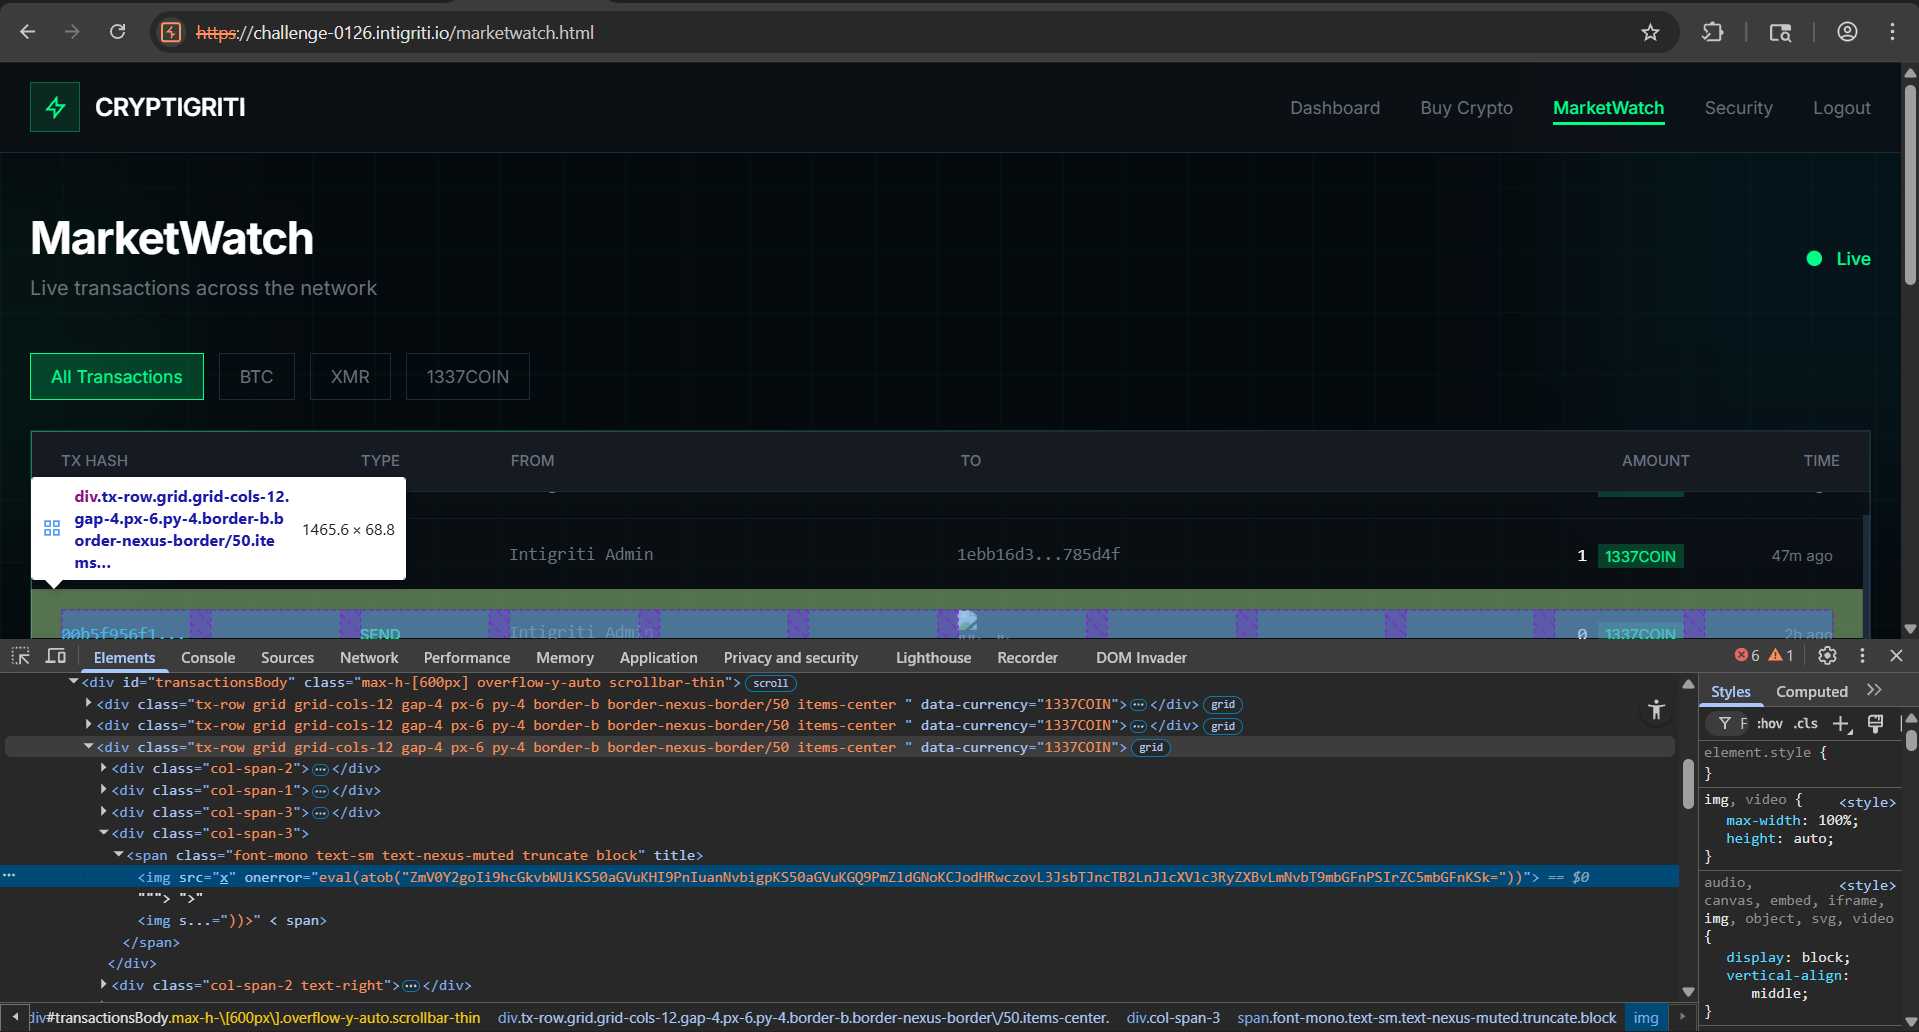
Task: Expand the col-span-2 text-right div node
Action: 104,985
